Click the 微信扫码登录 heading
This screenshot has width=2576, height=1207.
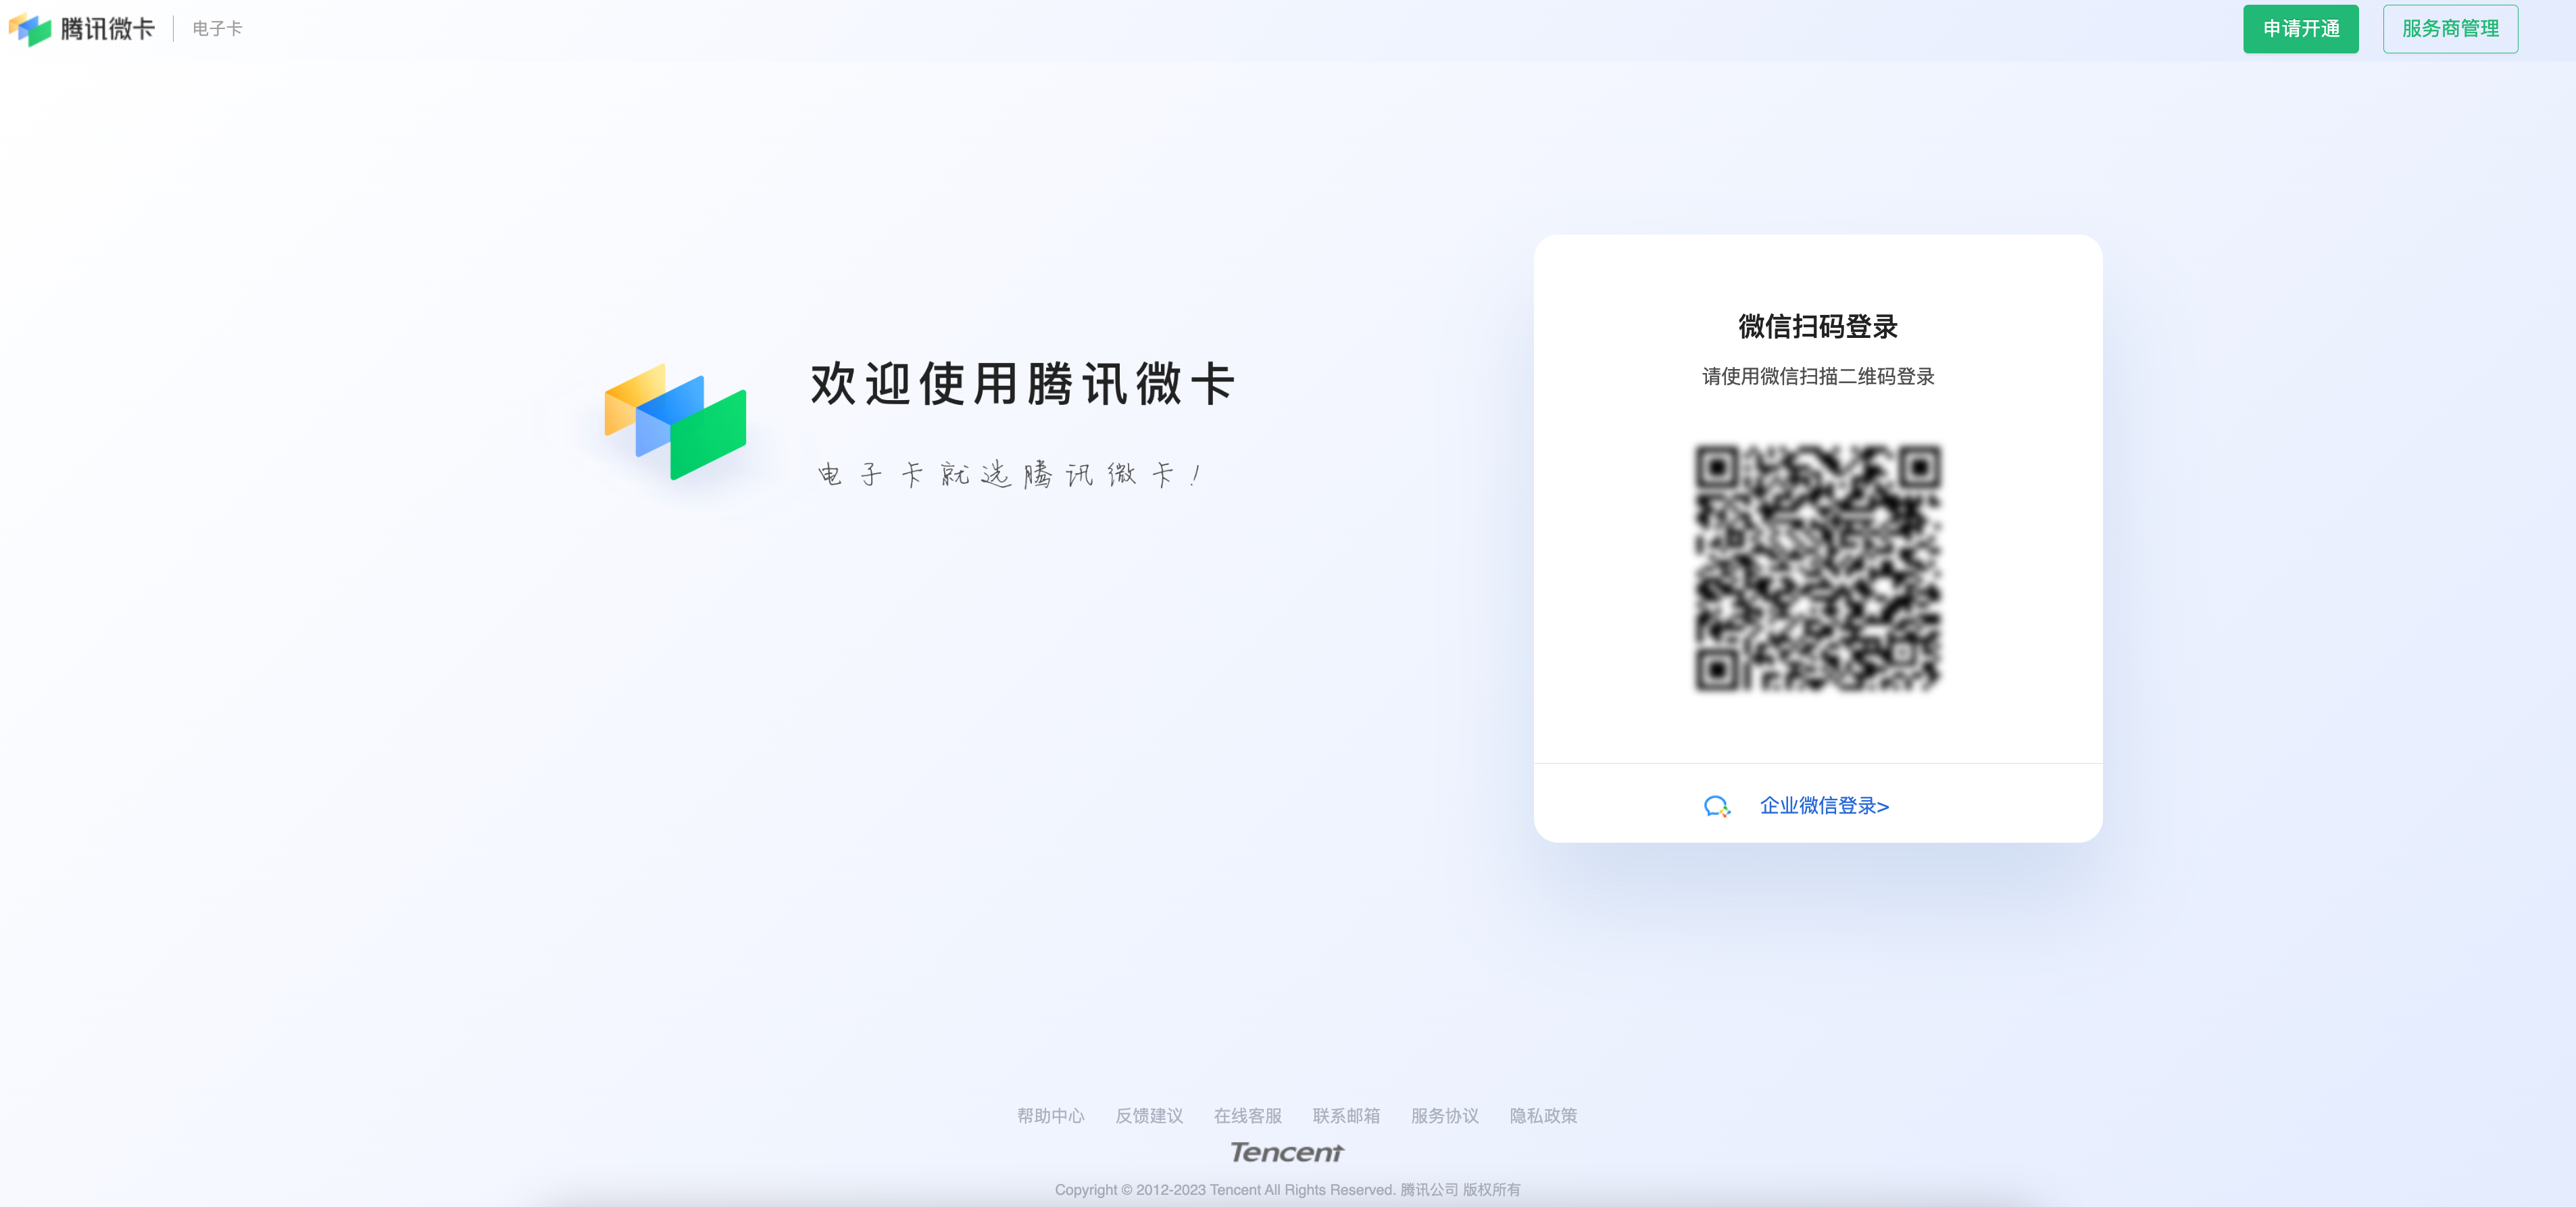(1818, 326)
